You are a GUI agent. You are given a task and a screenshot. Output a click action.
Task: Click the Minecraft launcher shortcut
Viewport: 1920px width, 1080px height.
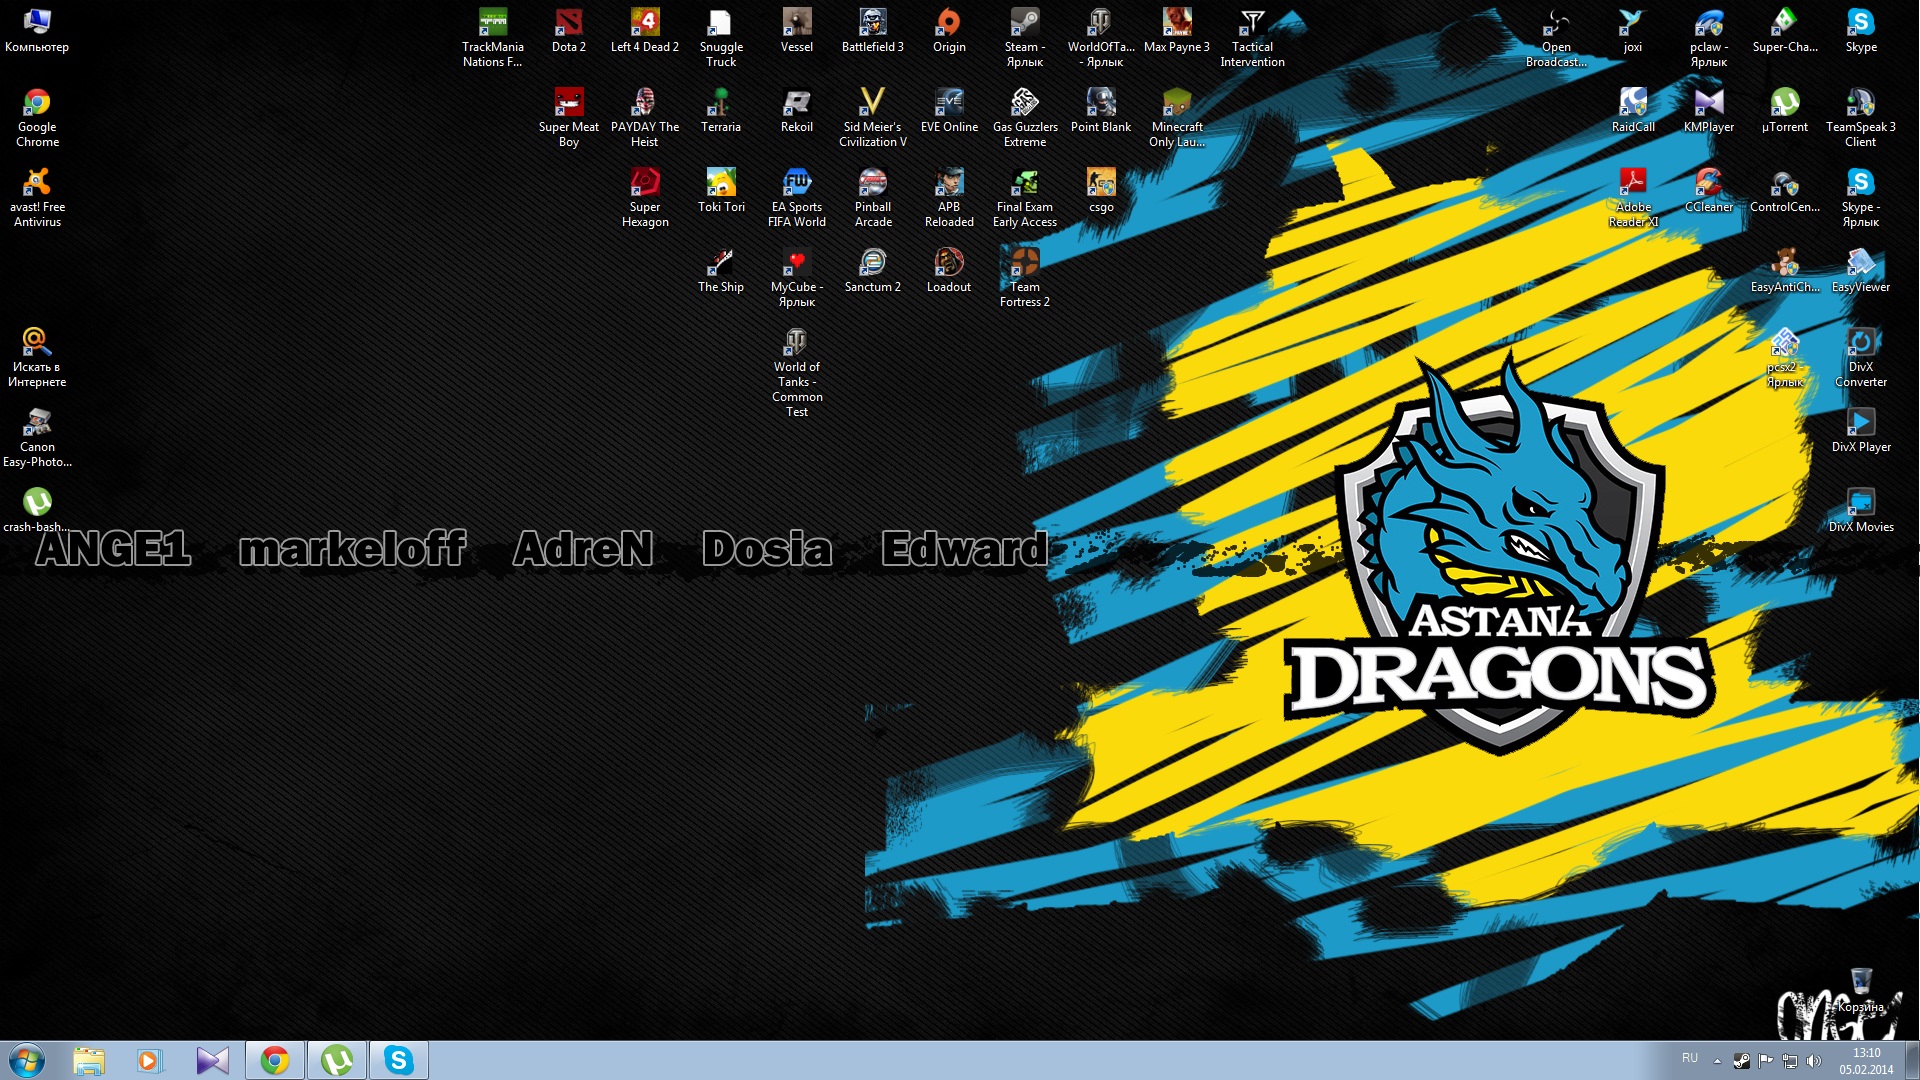click(1176, 104)
